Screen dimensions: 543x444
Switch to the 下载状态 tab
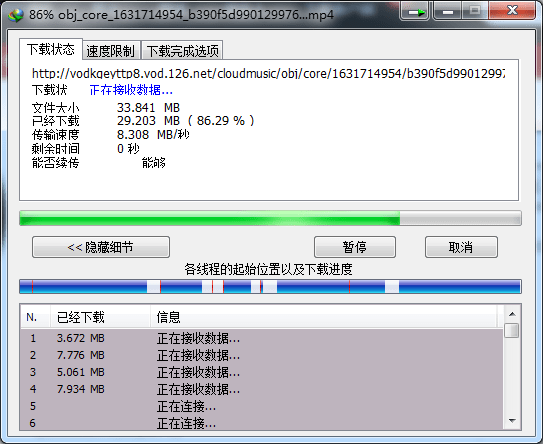(51, 50)
